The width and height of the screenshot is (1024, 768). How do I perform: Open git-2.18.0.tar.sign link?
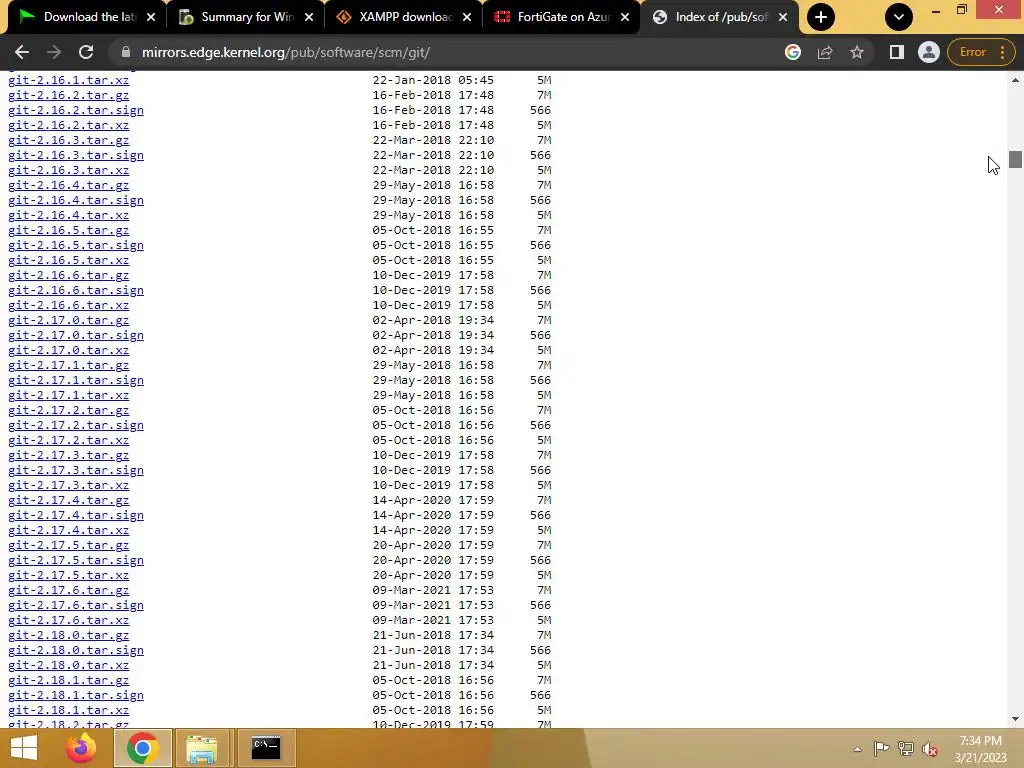76,650
